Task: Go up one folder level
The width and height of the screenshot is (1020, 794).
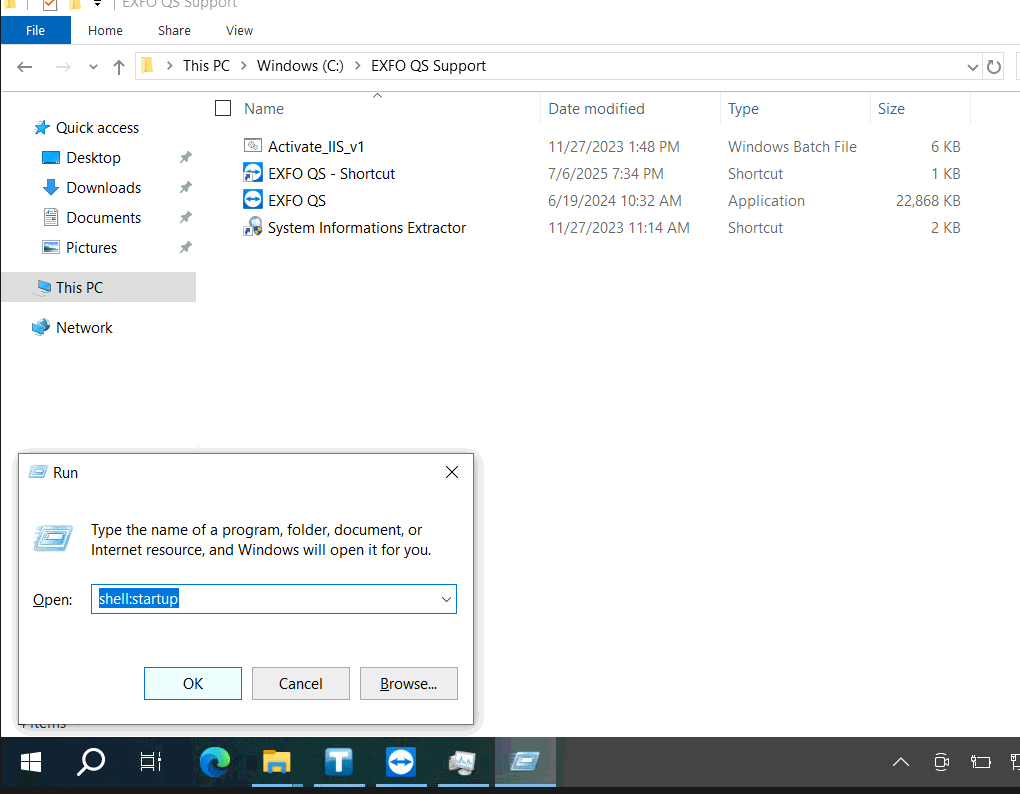Action: pos(118,67)
